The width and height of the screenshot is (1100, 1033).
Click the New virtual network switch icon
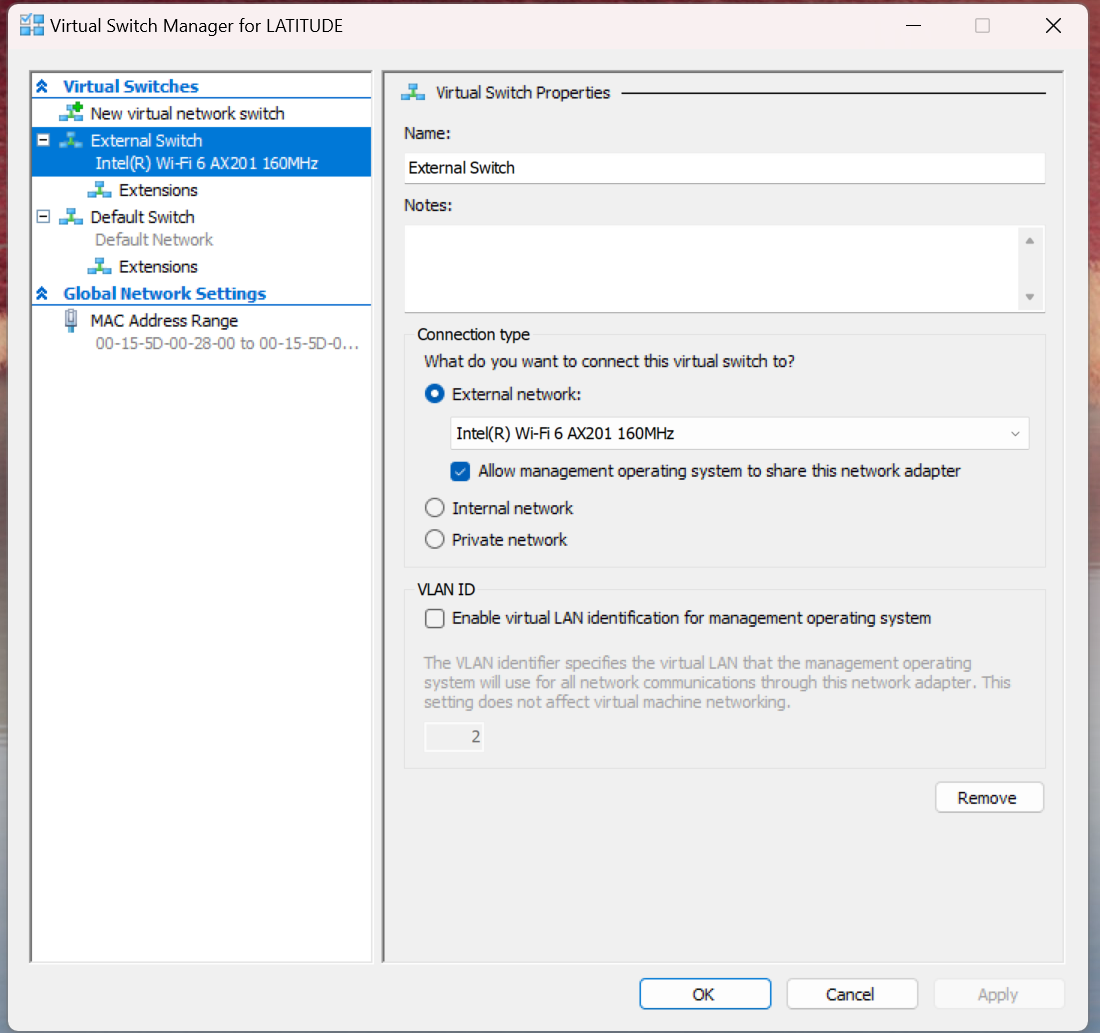tap(73, 113)
